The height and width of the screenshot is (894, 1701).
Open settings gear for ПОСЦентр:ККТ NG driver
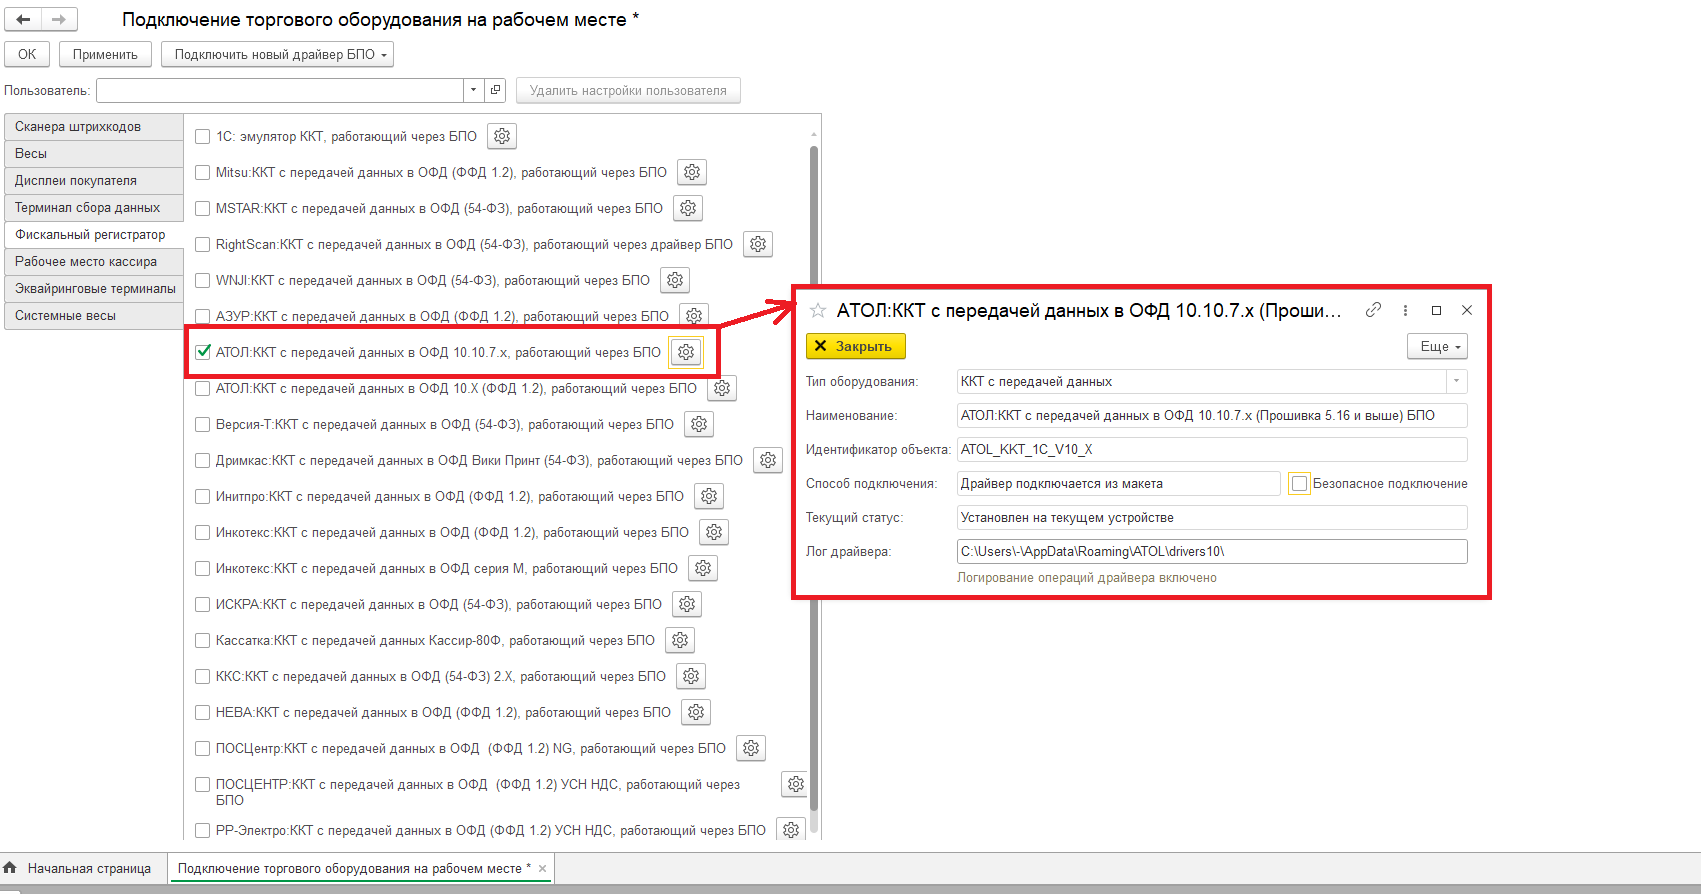coord(751,748)
